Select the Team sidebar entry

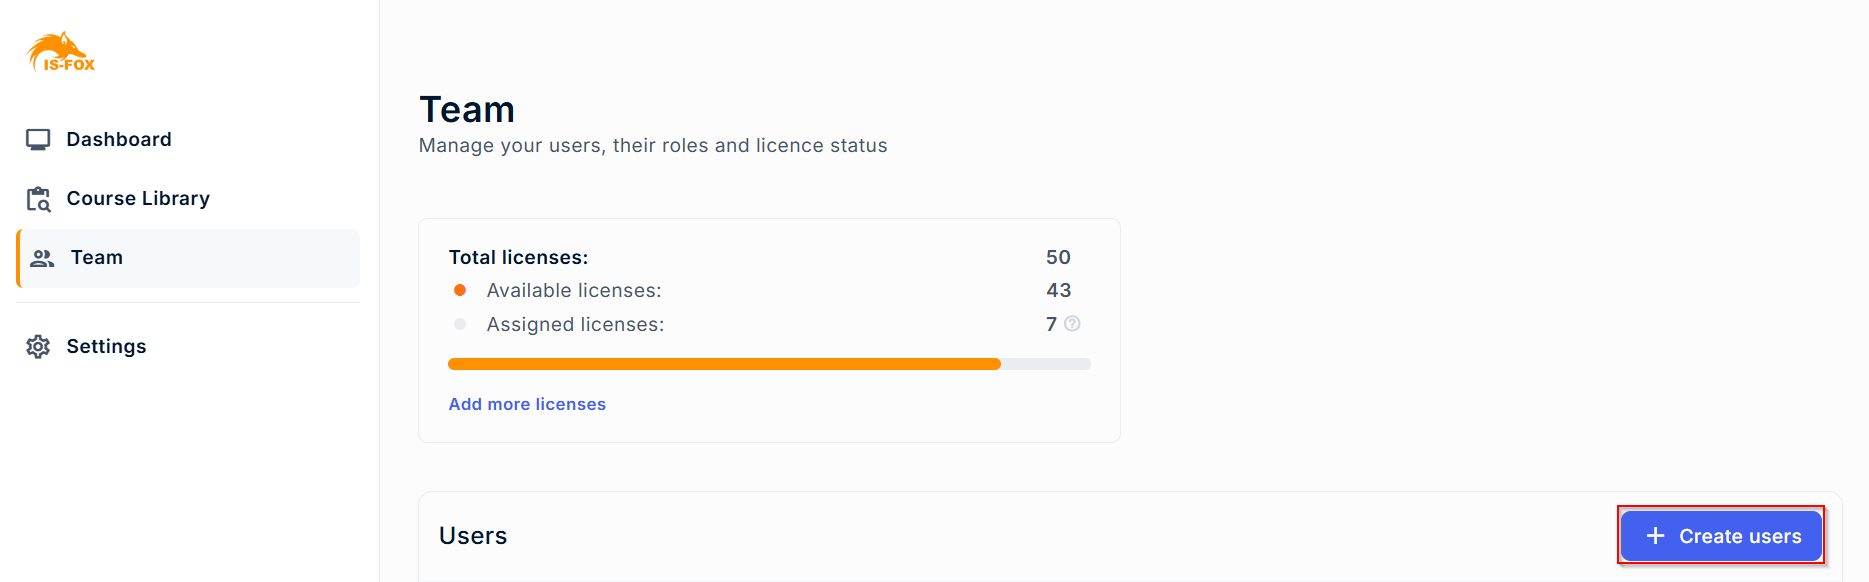tap(97, 258)
